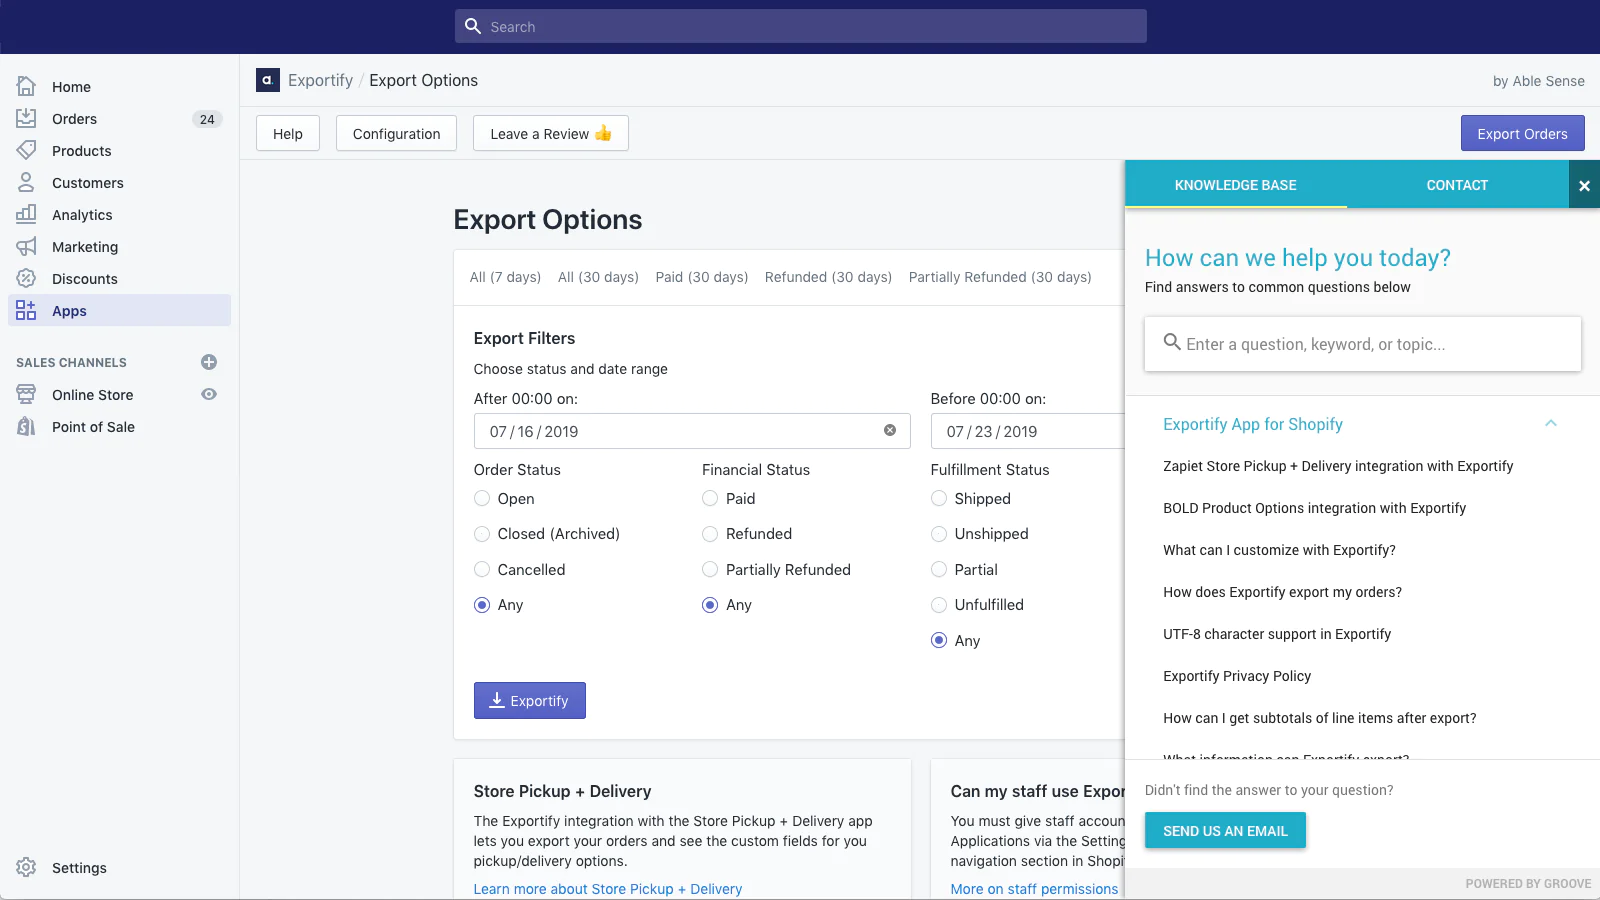
Task: Open Learn more about Store Pickup + Delivery link
Action: (608, 889)
